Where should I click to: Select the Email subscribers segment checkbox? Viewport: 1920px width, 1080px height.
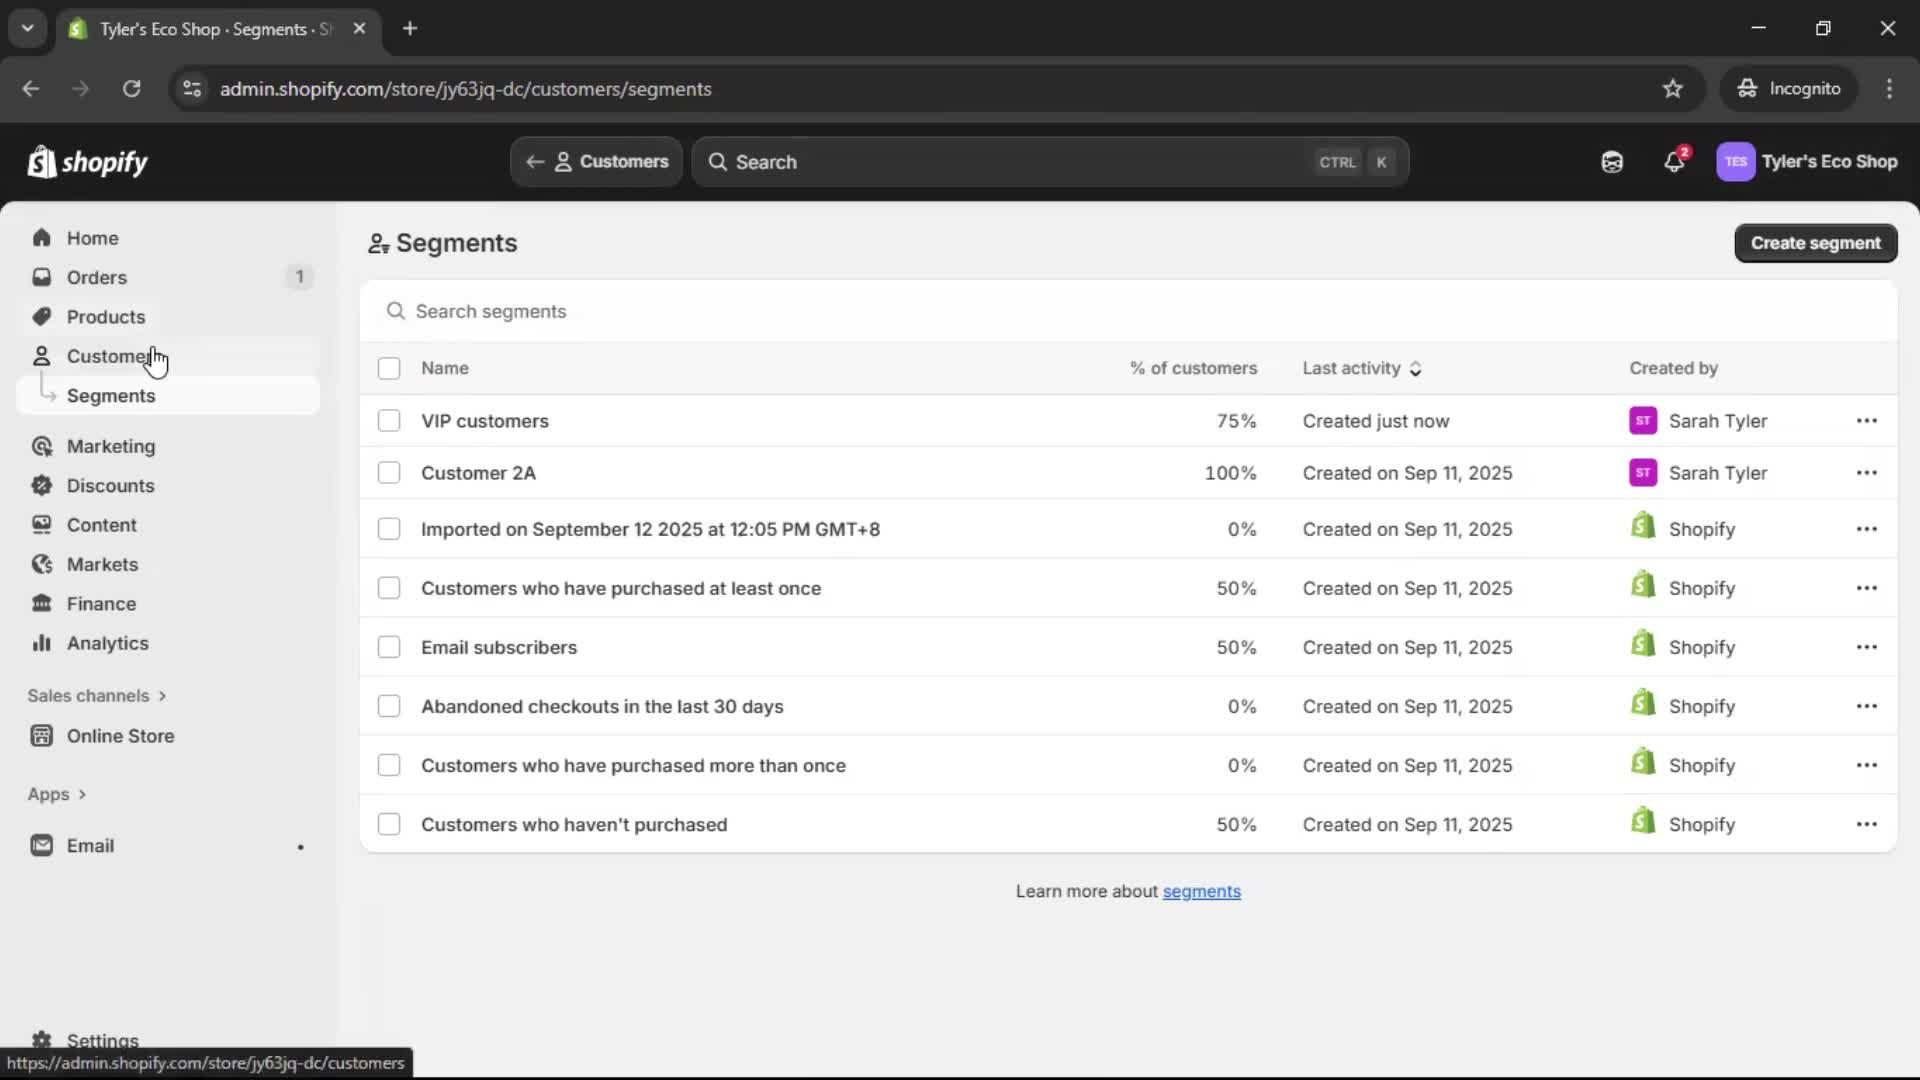389,647
